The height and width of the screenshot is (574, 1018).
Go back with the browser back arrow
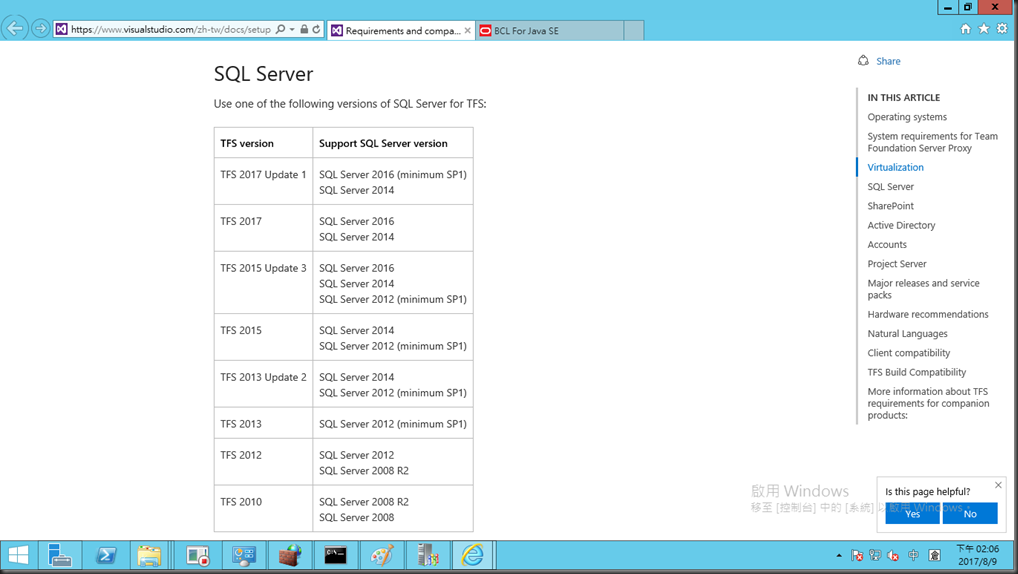14,29
